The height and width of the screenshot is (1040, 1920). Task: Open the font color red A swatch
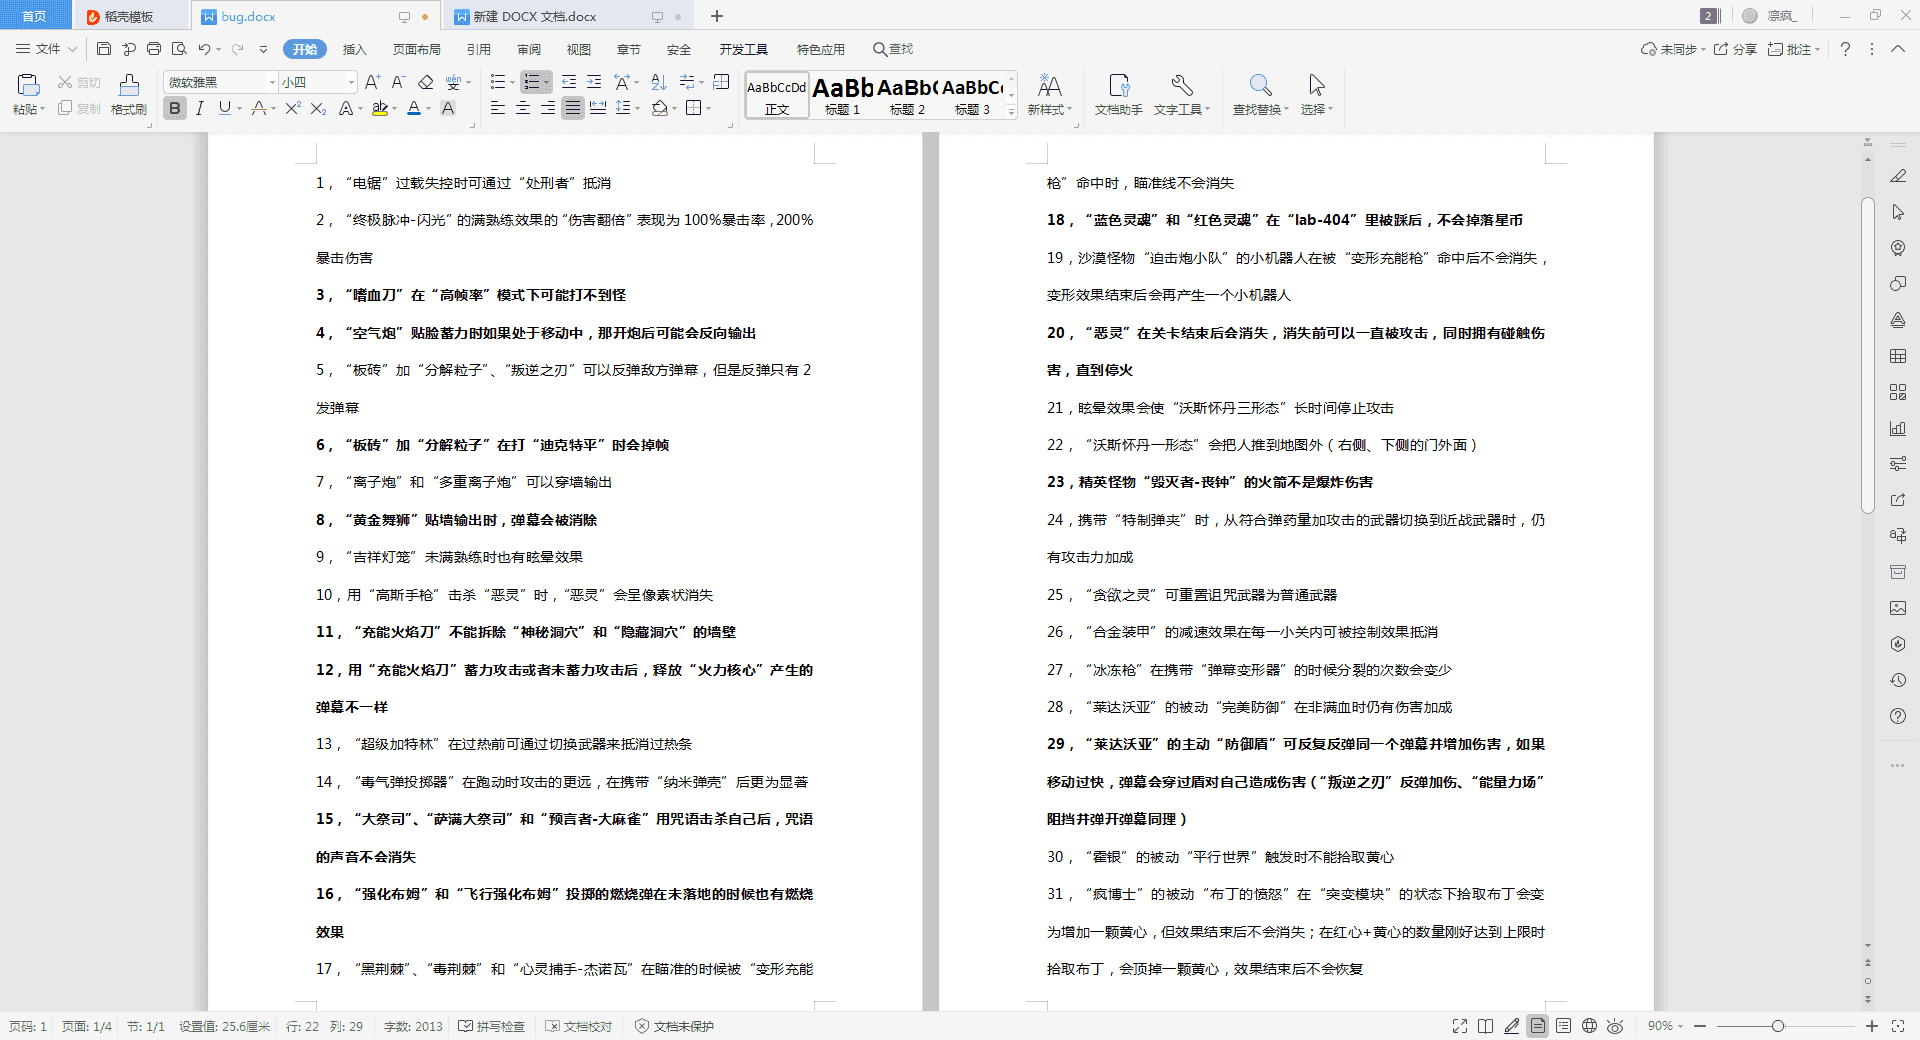point(414,108)
